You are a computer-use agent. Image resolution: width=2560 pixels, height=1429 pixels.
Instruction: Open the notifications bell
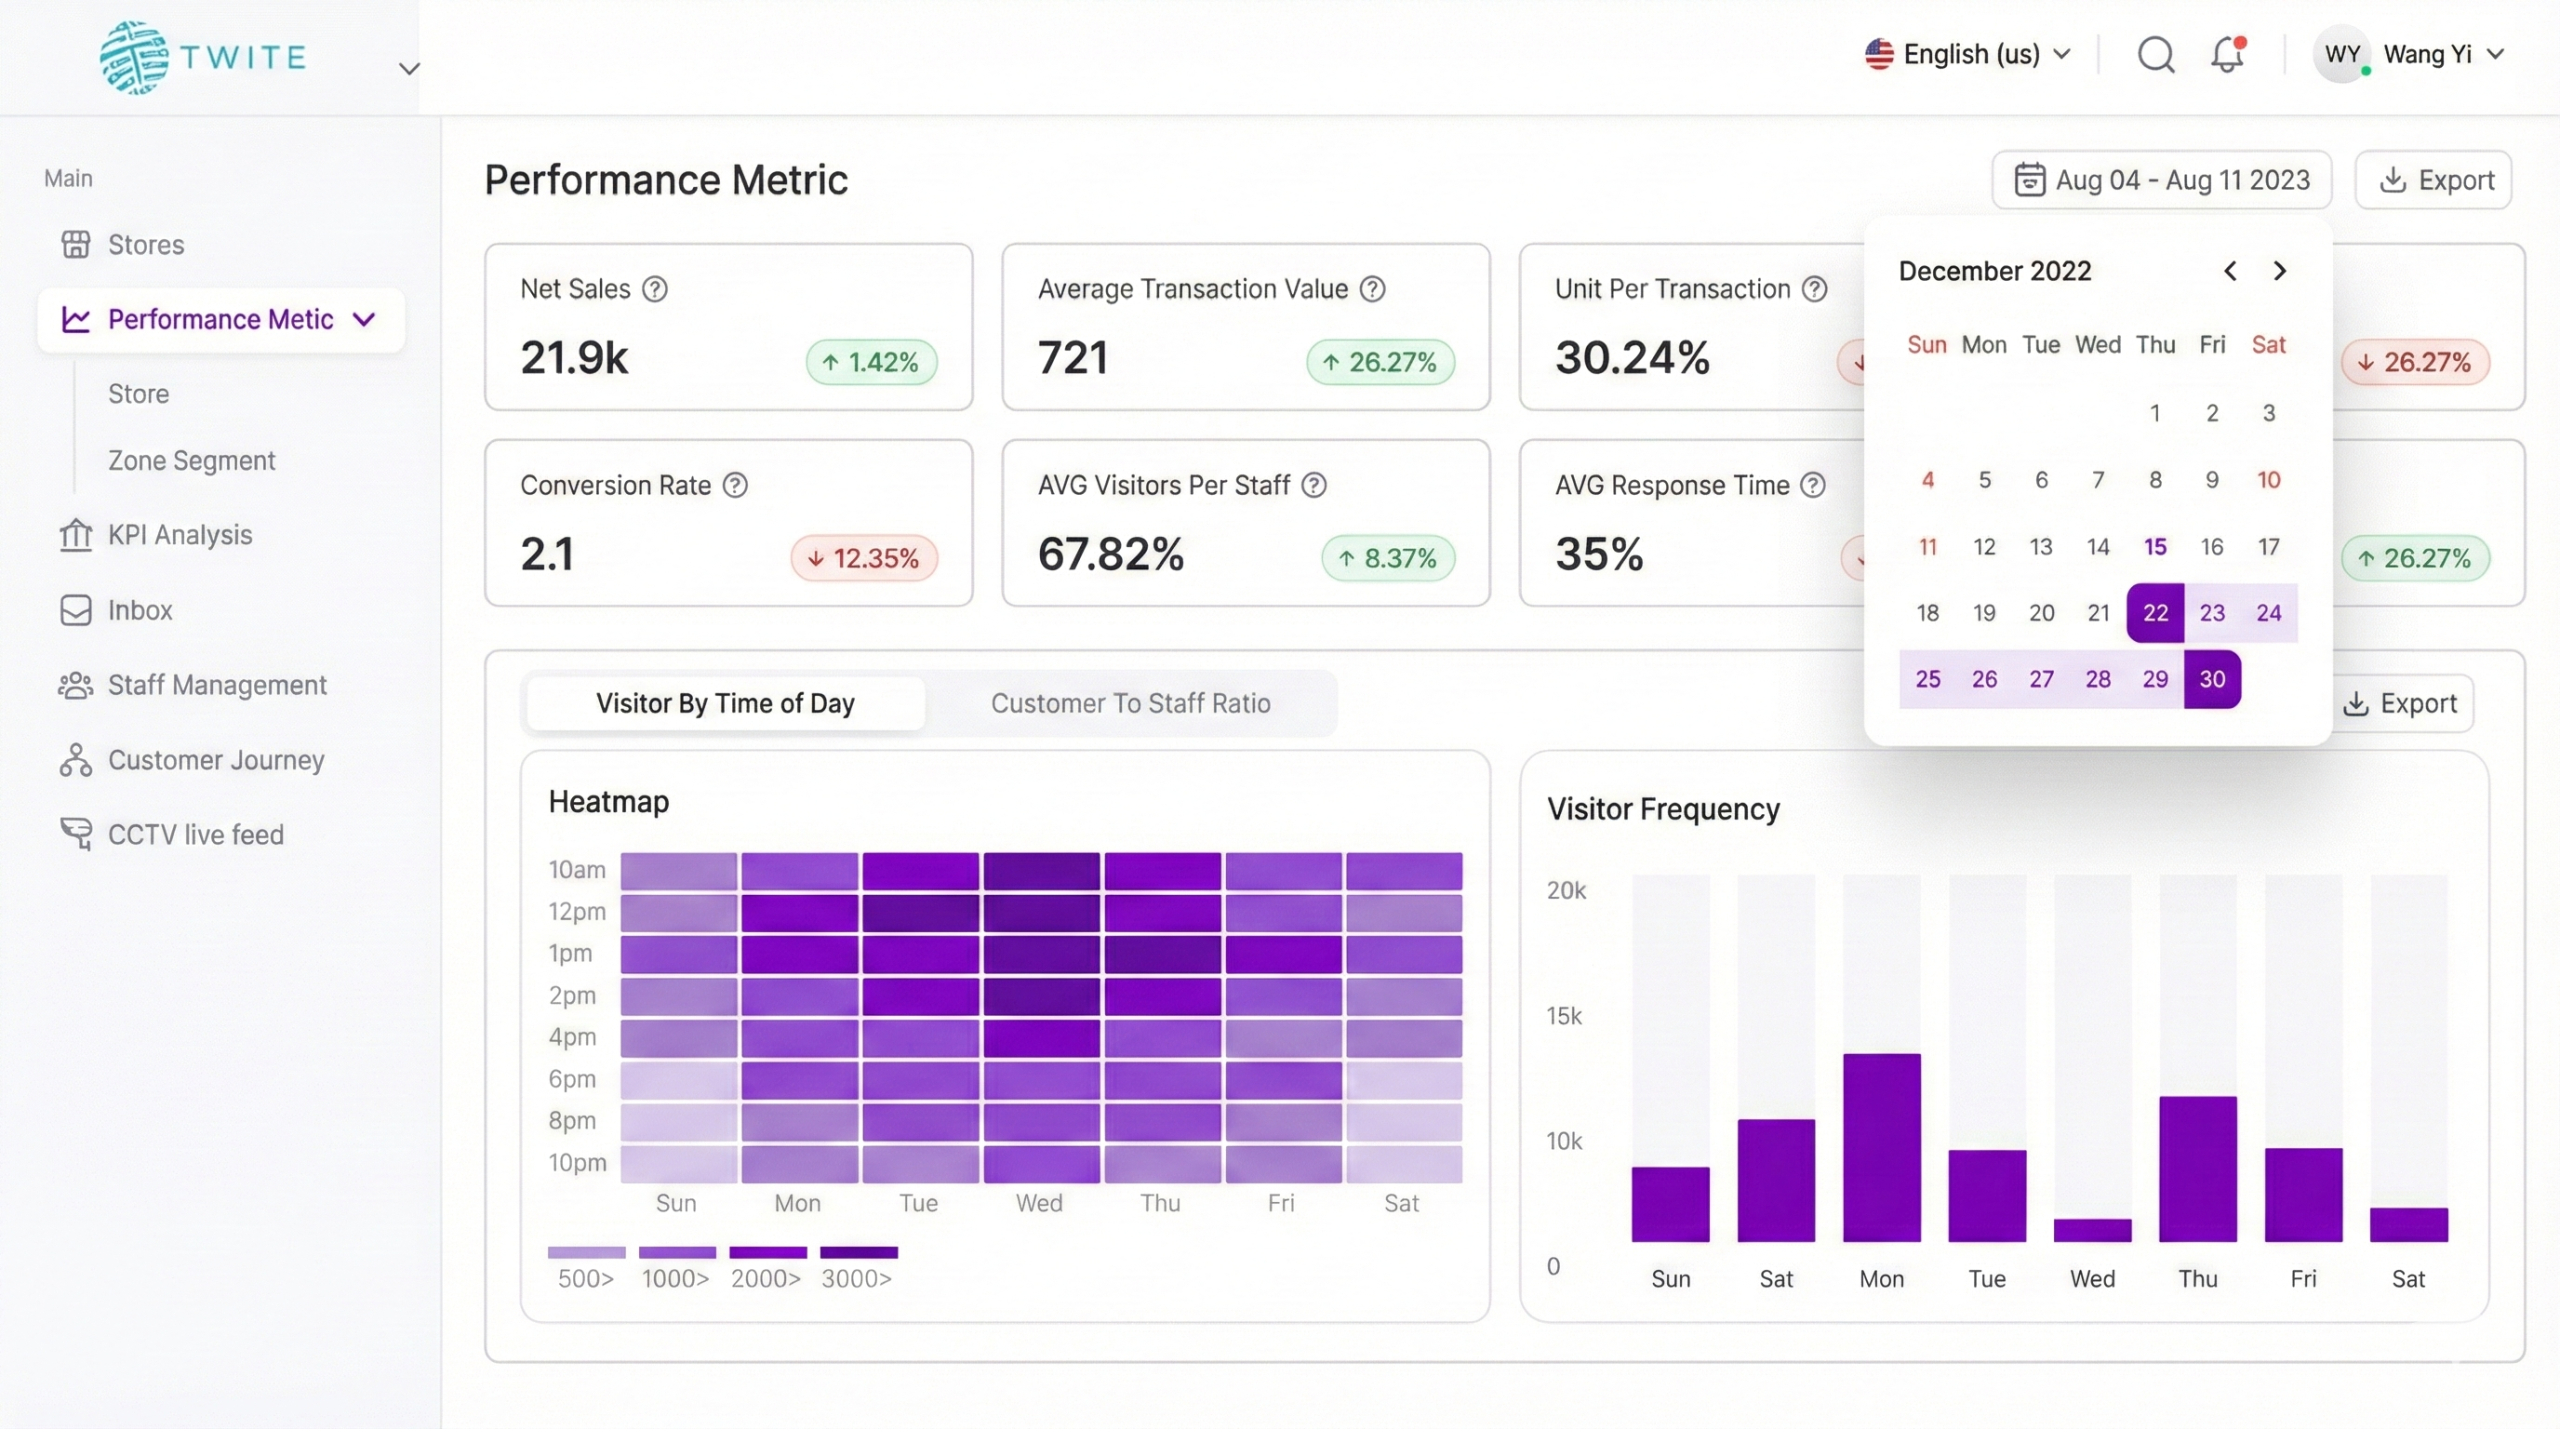(x=2227, y=54)
